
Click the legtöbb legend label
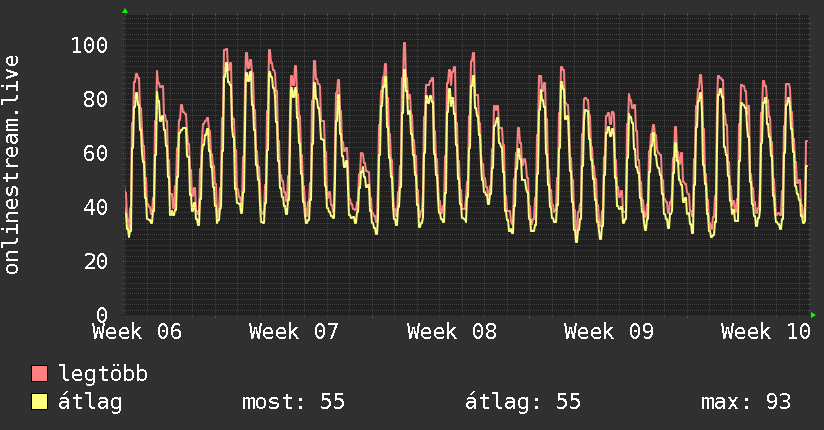click(103, 374)
